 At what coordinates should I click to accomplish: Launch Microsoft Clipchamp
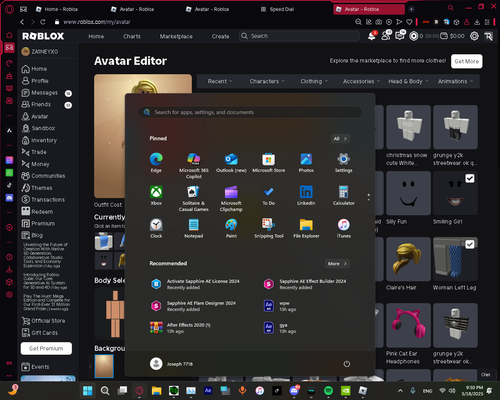[x=231, y=199]
